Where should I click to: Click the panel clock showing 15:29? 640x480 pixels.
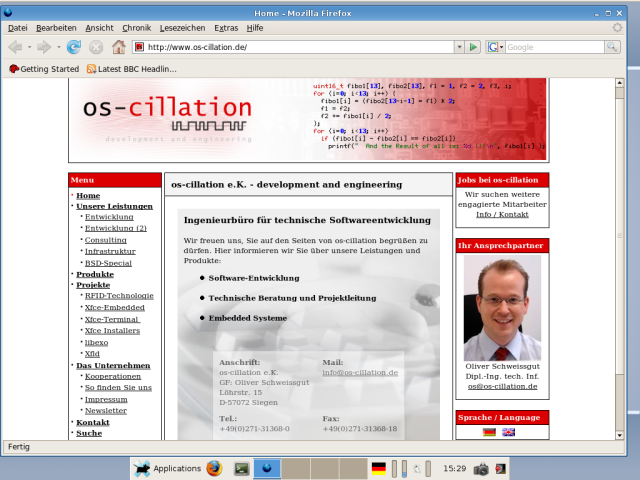pos(454,468)
